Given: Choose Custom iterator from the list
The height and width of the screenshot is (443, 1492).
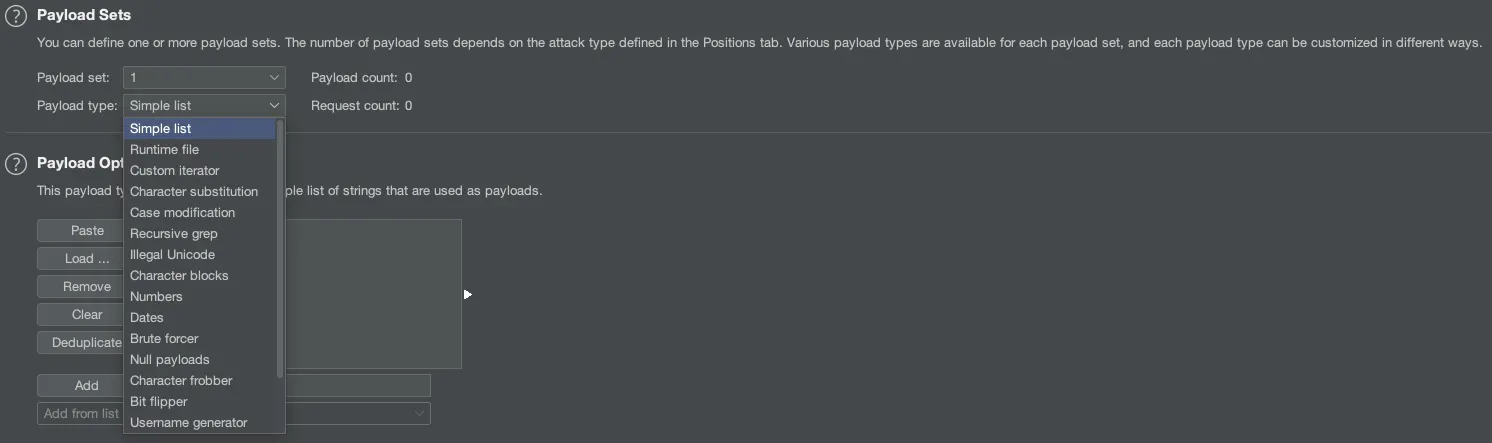Looking at the screenshot, I should pos(174,170).
